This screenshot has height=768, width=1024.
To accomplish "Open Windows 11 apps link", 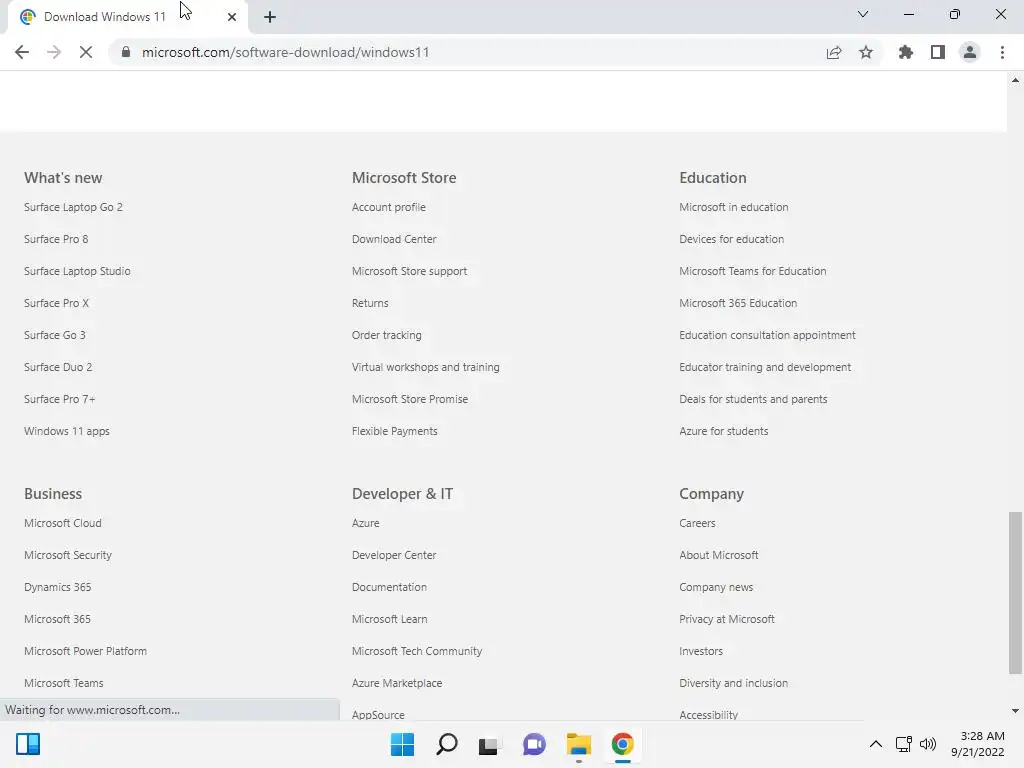I will pyautogui.click(x=67, y=431).
